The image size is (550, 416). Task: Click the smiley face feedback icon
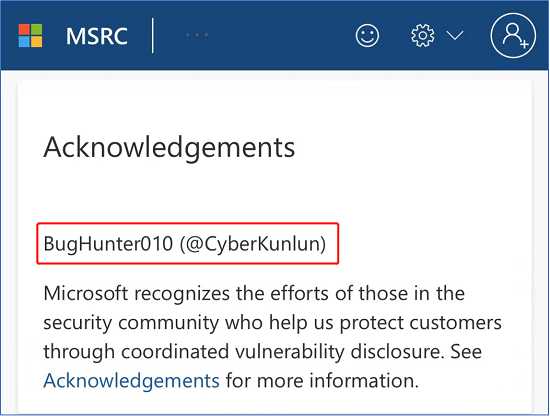pos(367,35)
